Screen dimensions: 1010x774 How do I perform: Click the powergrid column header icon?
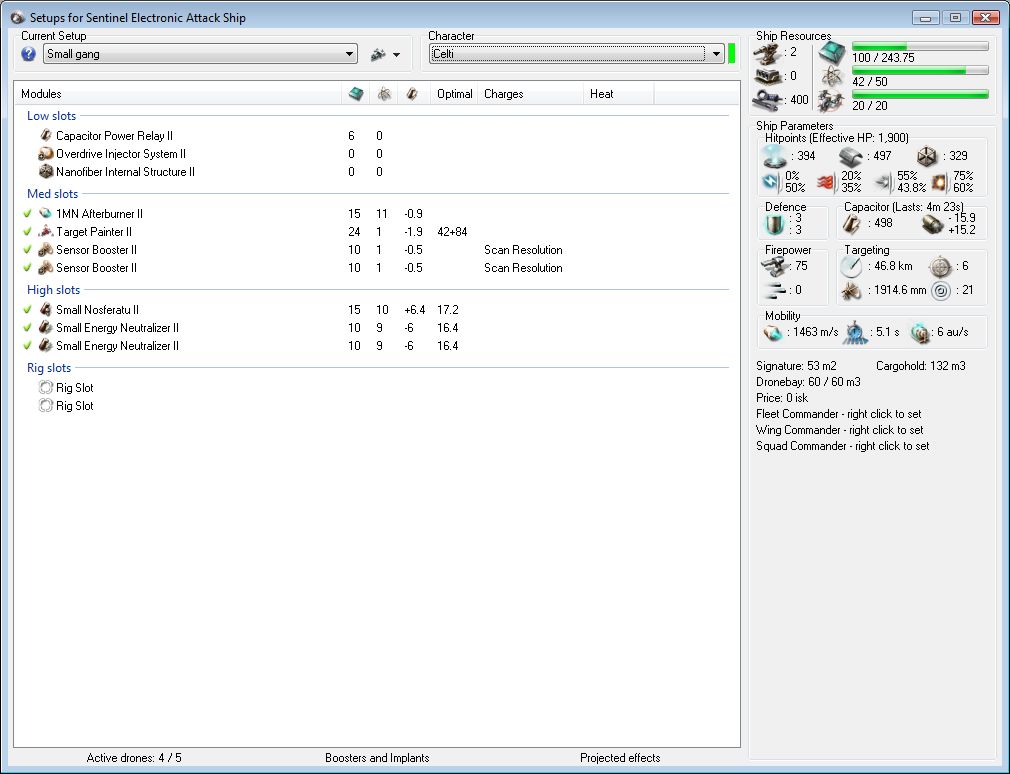click(x=384, y=94)
